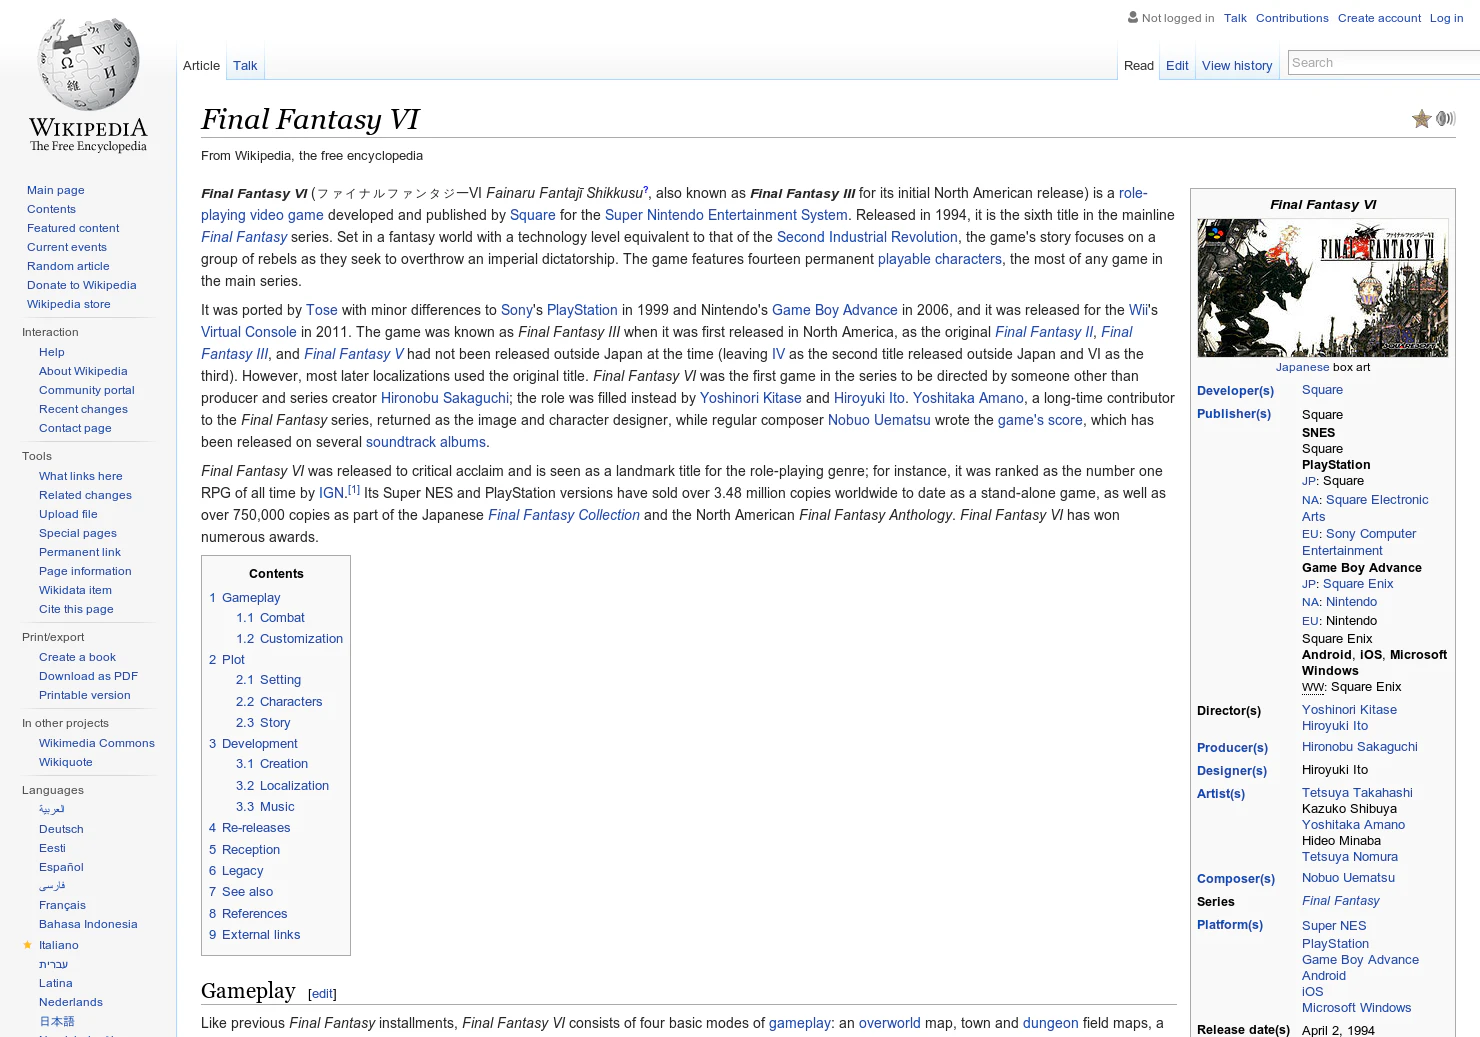Open Recent changes sidebar link
This screenshot has width=1480, height=1037.
click(83, 409)
